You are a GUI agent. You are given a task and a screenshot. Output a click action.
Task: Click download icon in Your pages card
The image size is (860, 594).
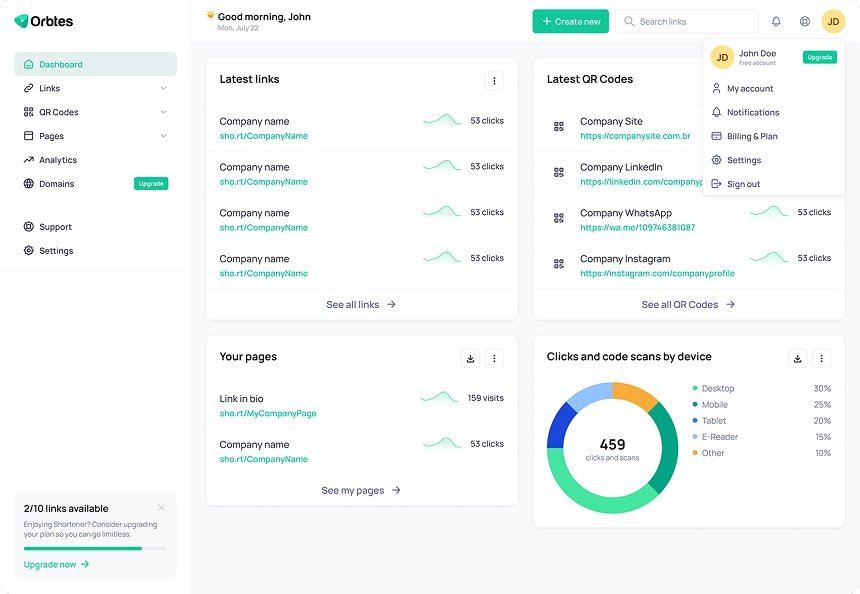tap(470, 358)
